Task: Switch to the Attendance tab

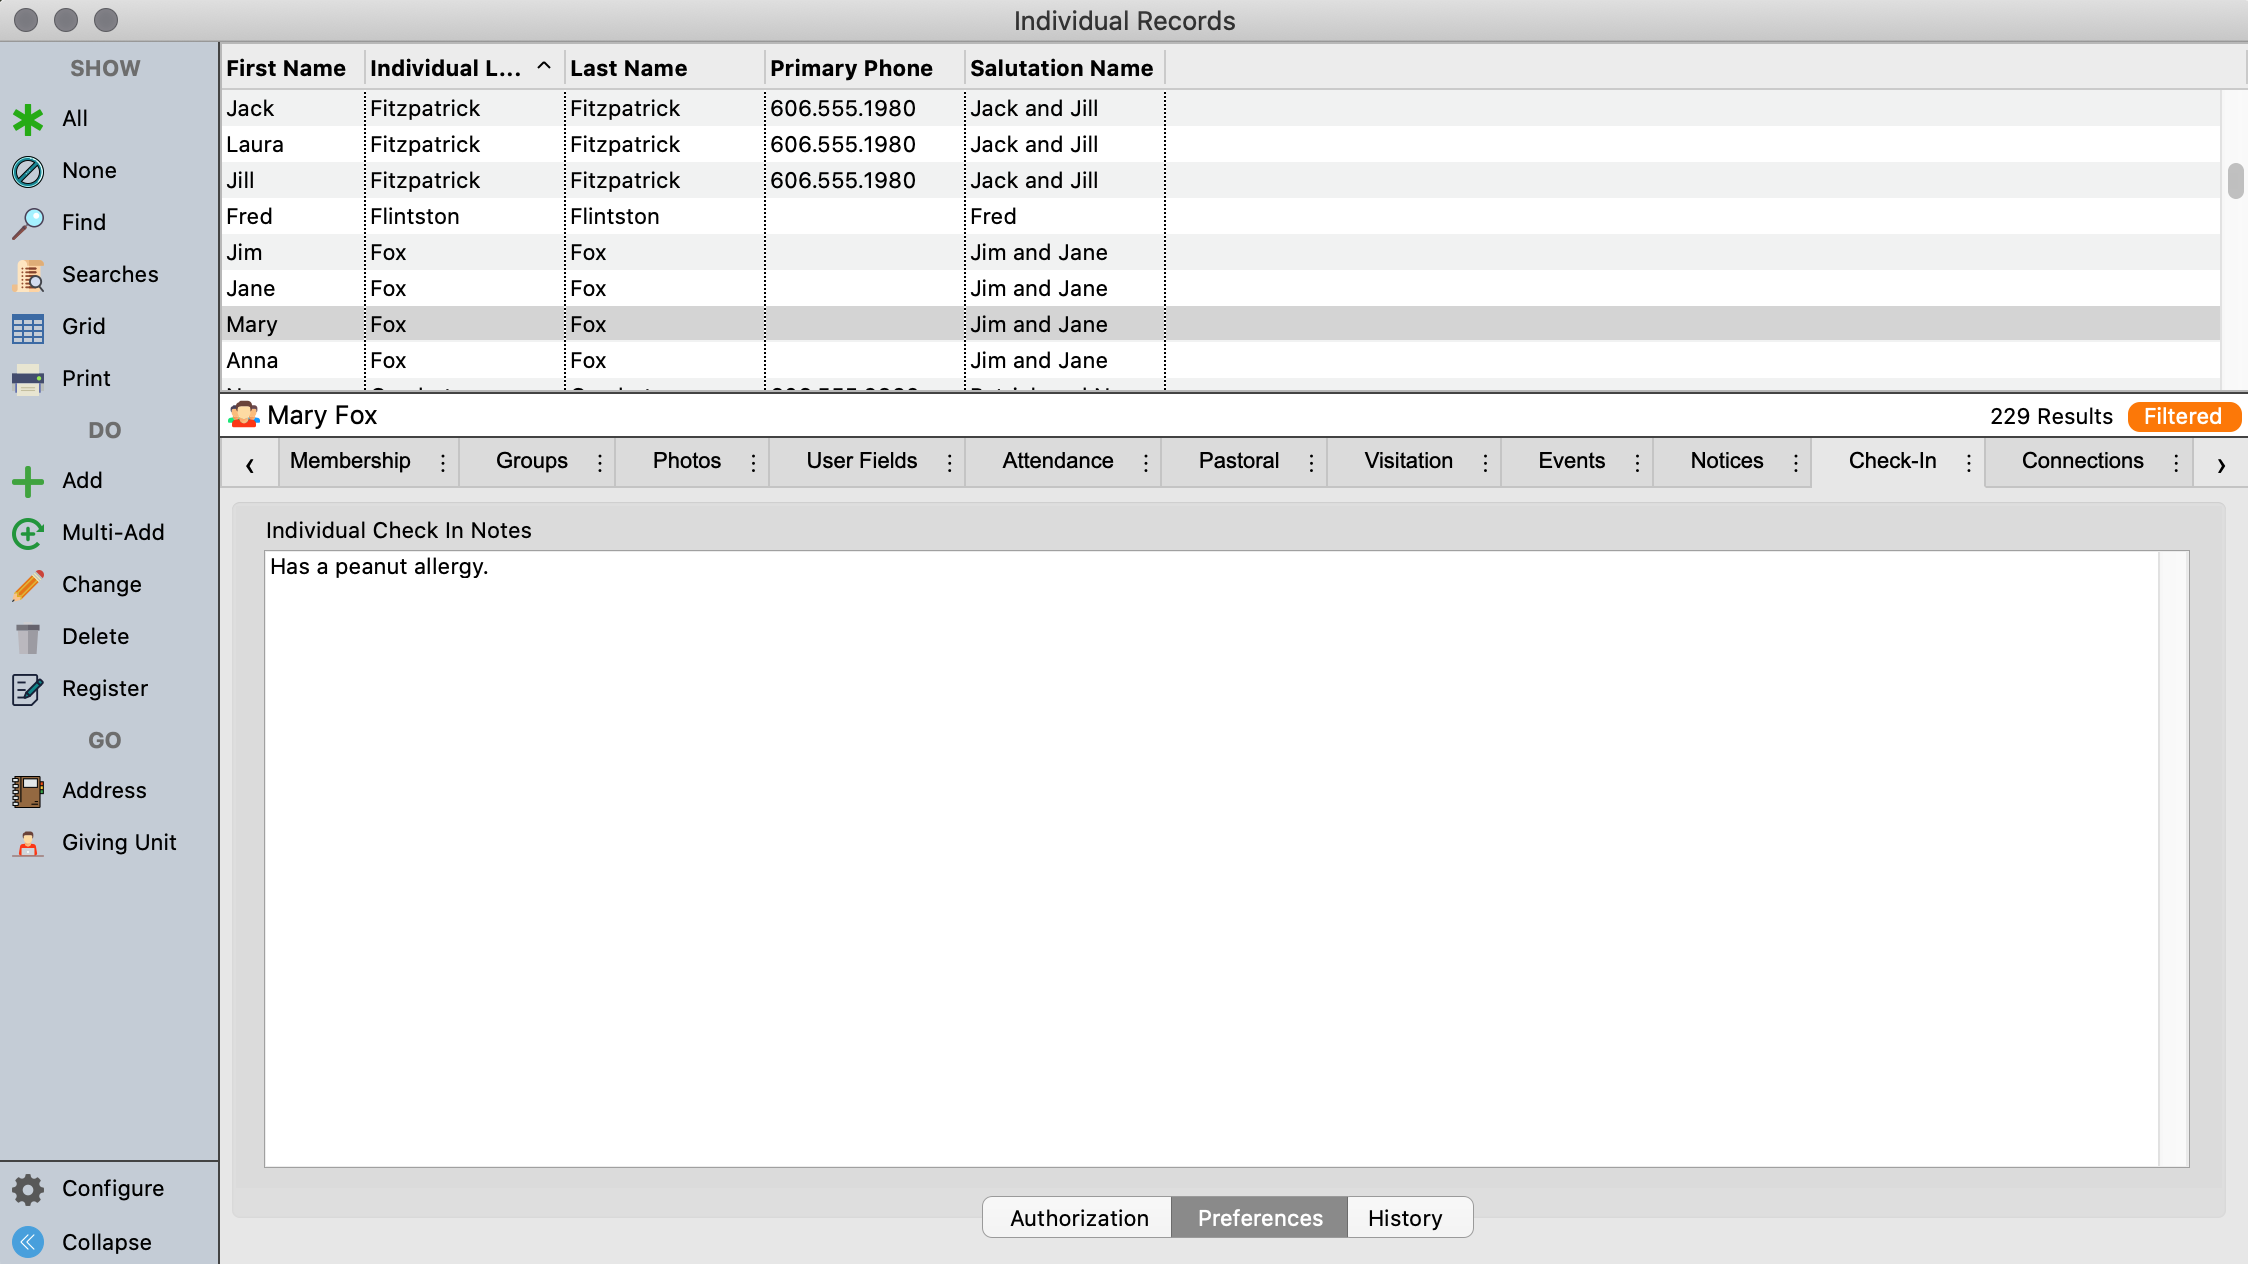Action: click(1057, 461)
